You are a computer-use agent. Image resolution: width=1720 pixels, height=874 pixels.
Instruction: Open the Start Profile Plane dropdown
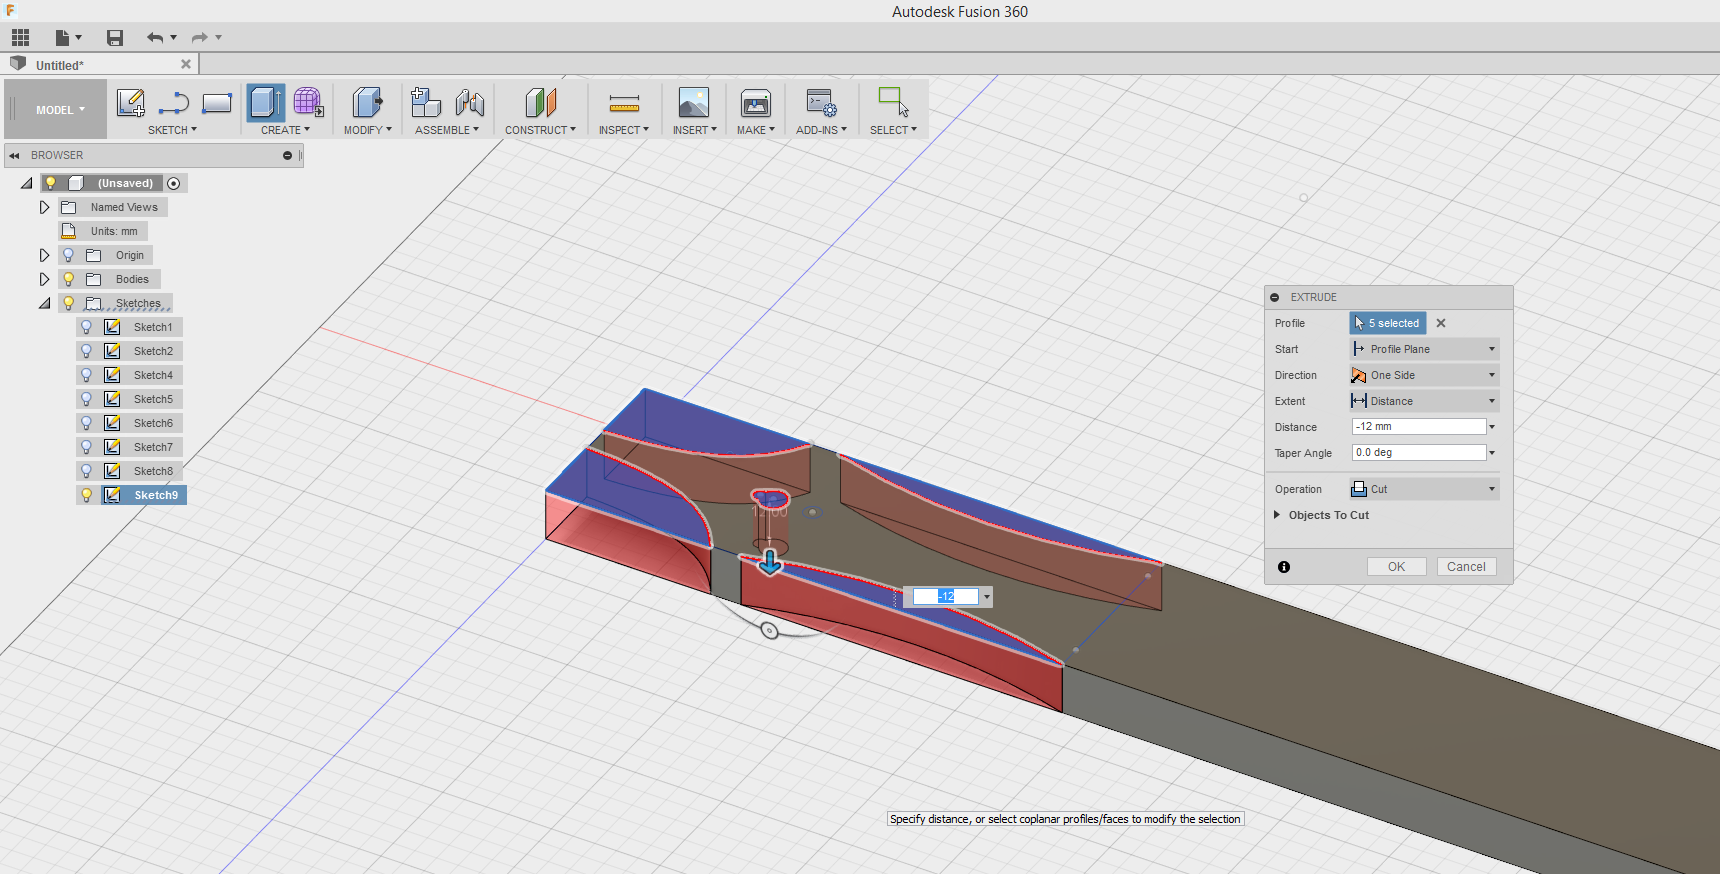coord(1424,349)
